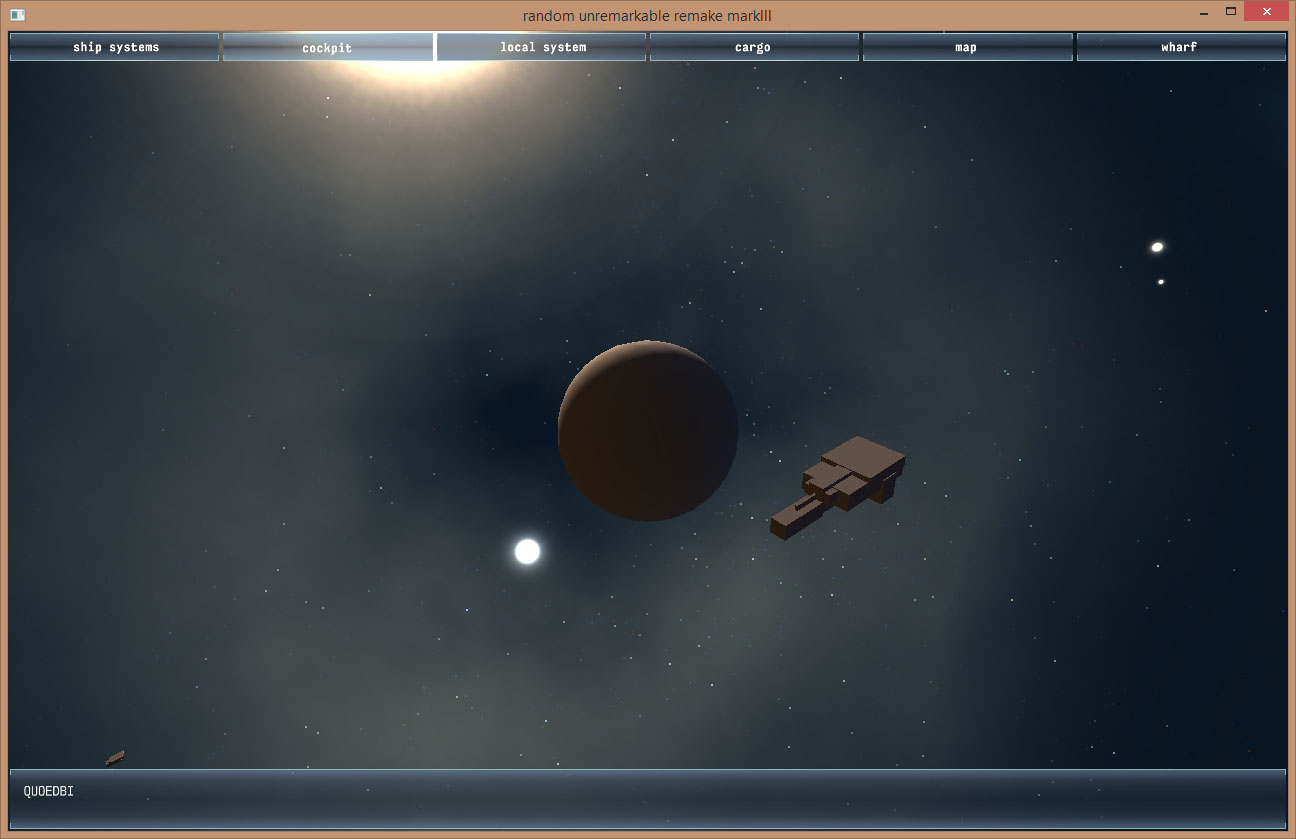Maximize the game window

tap(1230, 12)
